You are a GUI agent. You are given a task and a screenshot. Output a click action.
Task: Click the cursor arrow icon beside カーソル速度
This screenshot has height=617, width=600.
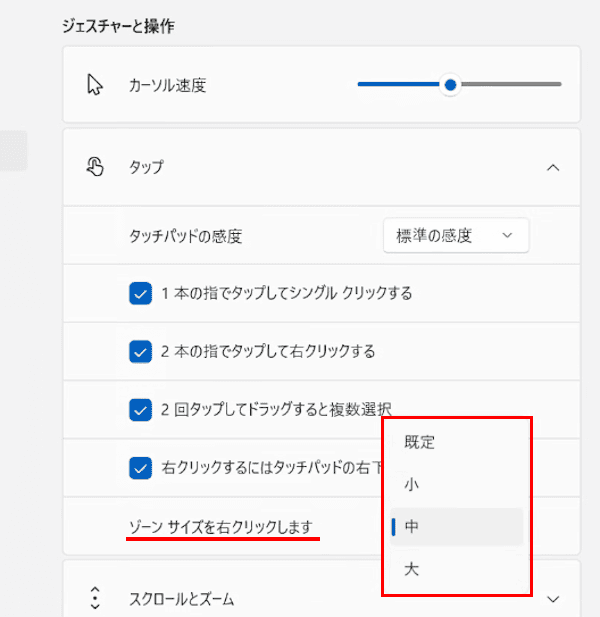click(95, 84)
